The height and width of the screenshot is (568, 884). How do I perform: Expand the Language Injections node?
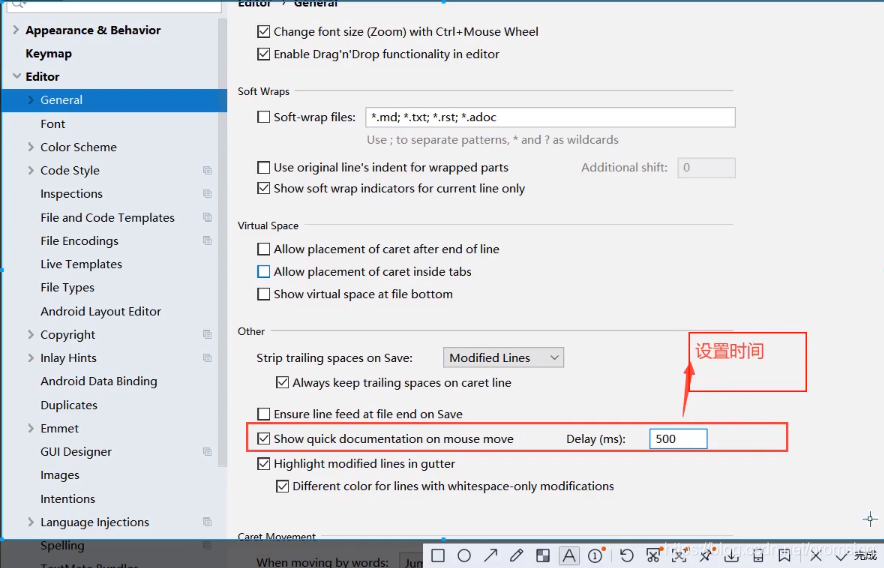[30, 522]
